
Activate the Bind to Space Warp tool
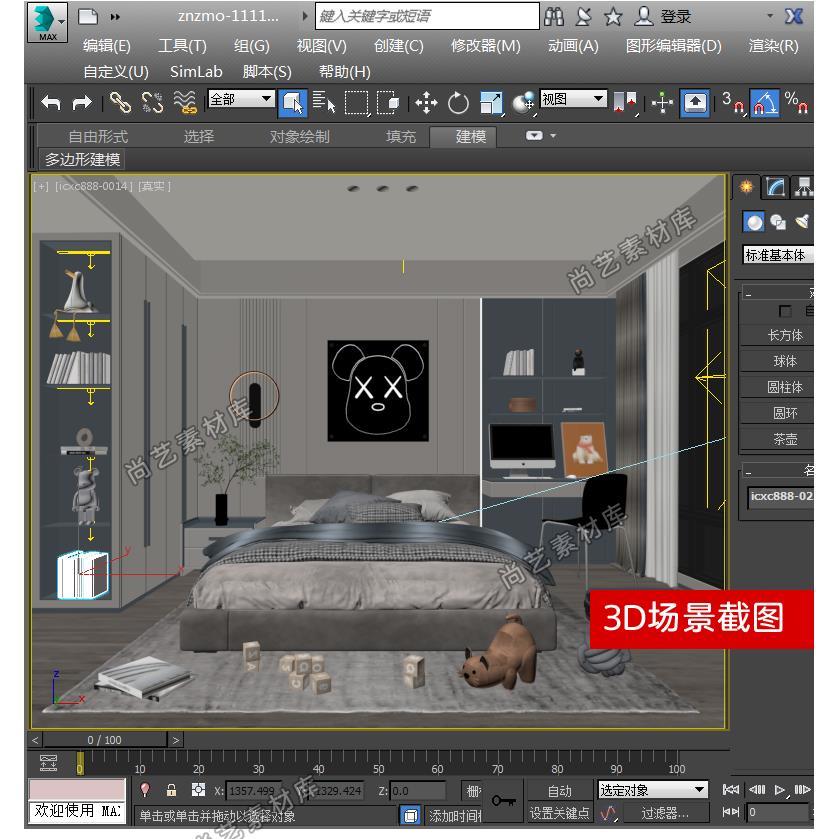point(185,102)
